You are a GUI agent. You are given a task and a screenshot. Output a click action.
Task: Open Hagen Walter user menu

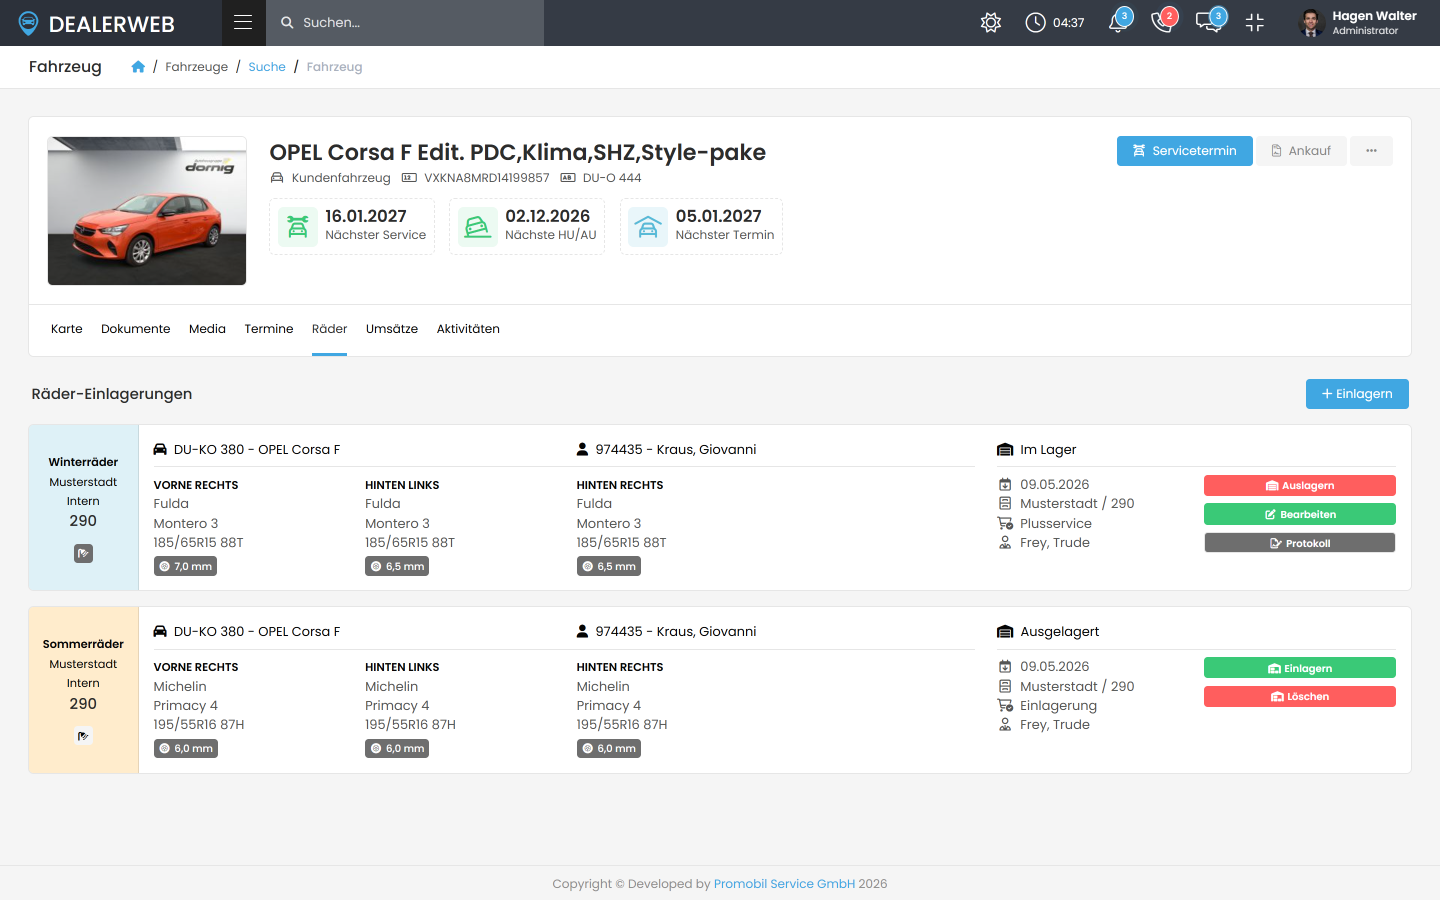[1357, 23]
